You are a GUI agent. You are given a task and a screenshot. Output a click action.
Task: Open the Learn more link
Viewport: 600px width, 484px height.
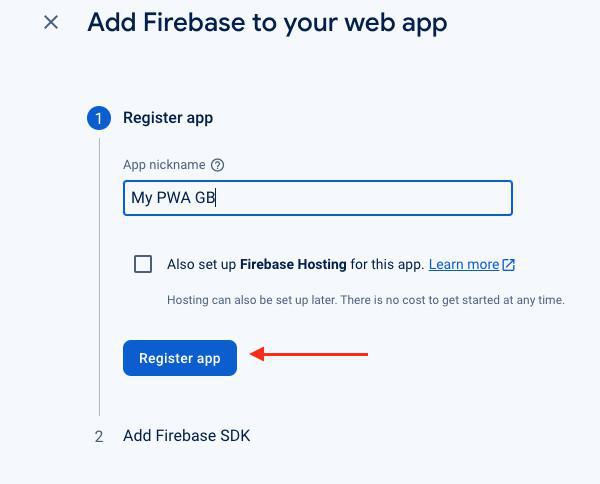tap(463, 265)
